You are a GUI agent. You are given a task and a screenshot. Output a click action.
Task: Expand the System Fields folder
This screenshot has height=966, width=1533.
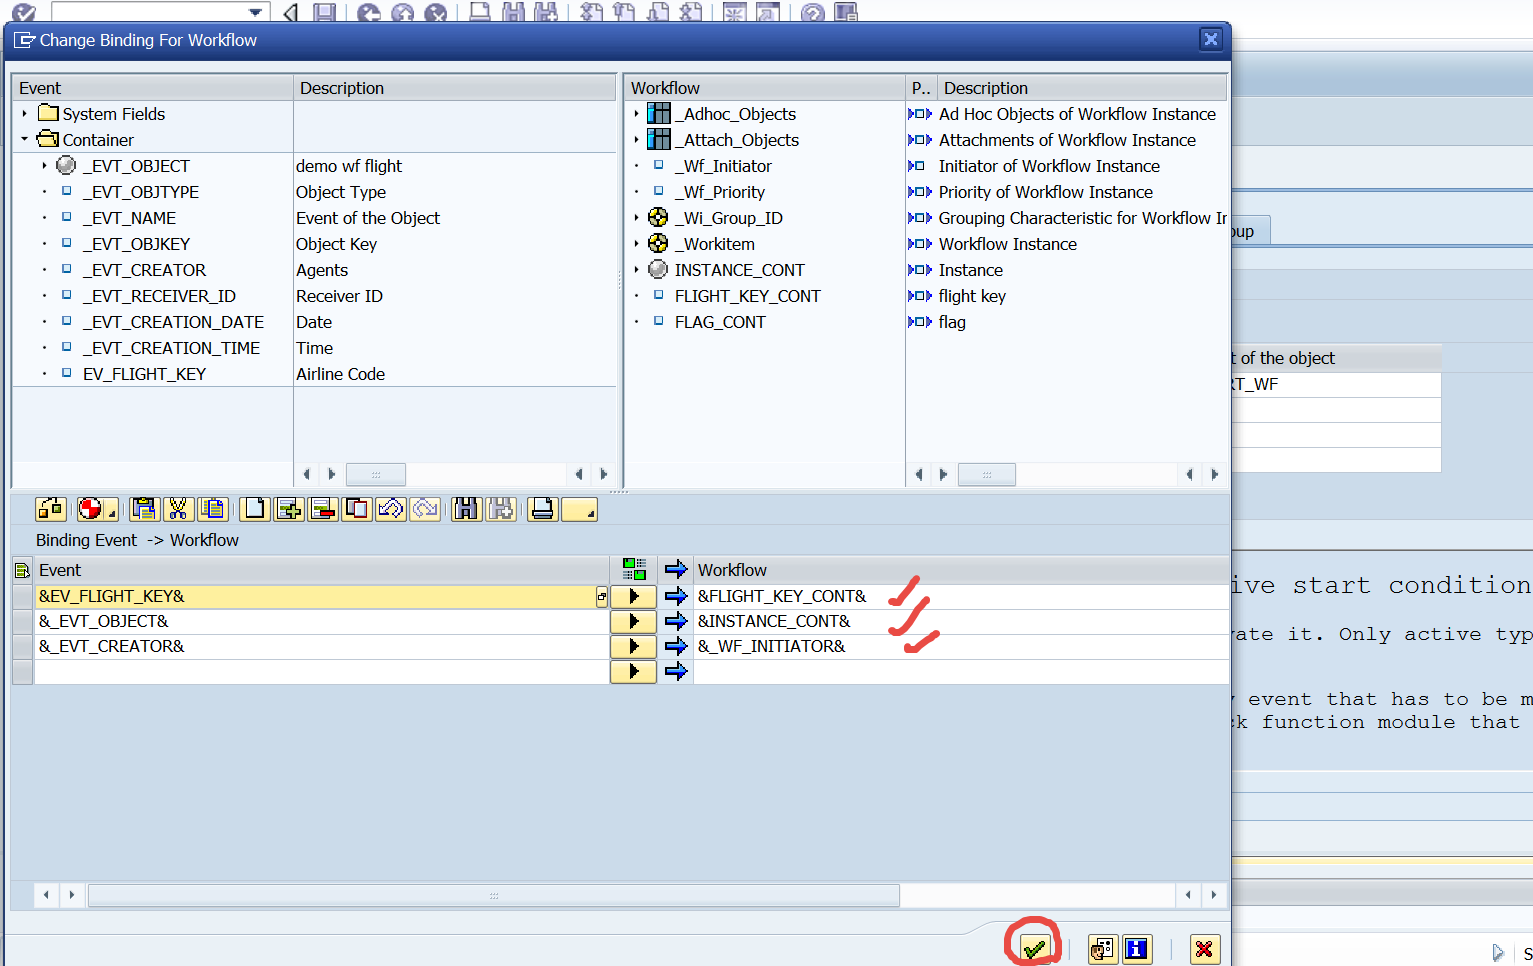click(24, 114)
